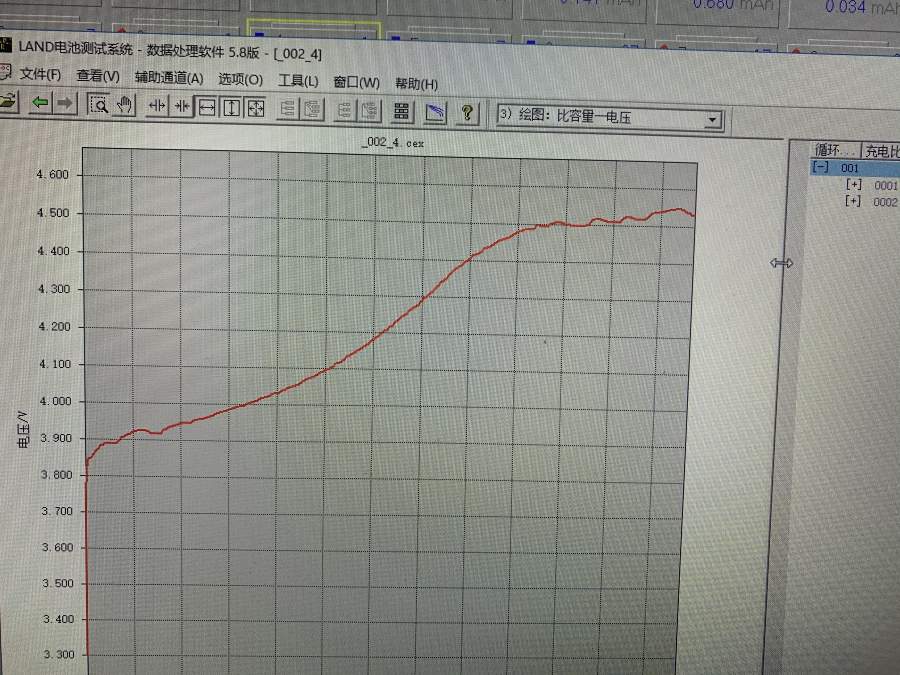The image size is (900, 675).
Task: Click the vertical fit double-arrow icon
Action: pos(231,108)
